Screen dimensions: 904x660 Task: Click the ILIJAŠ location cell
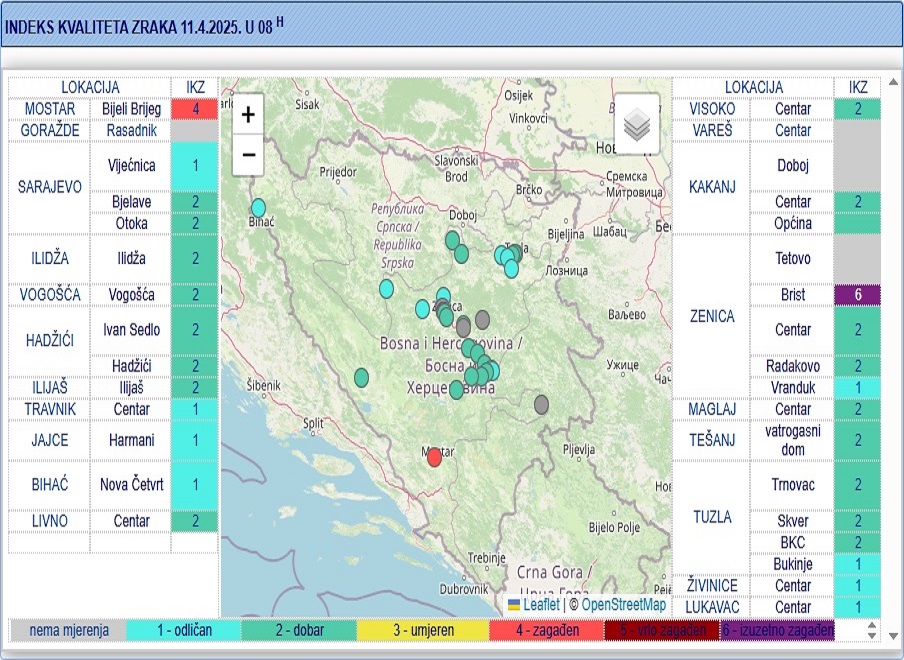click(x=50, y=387)
